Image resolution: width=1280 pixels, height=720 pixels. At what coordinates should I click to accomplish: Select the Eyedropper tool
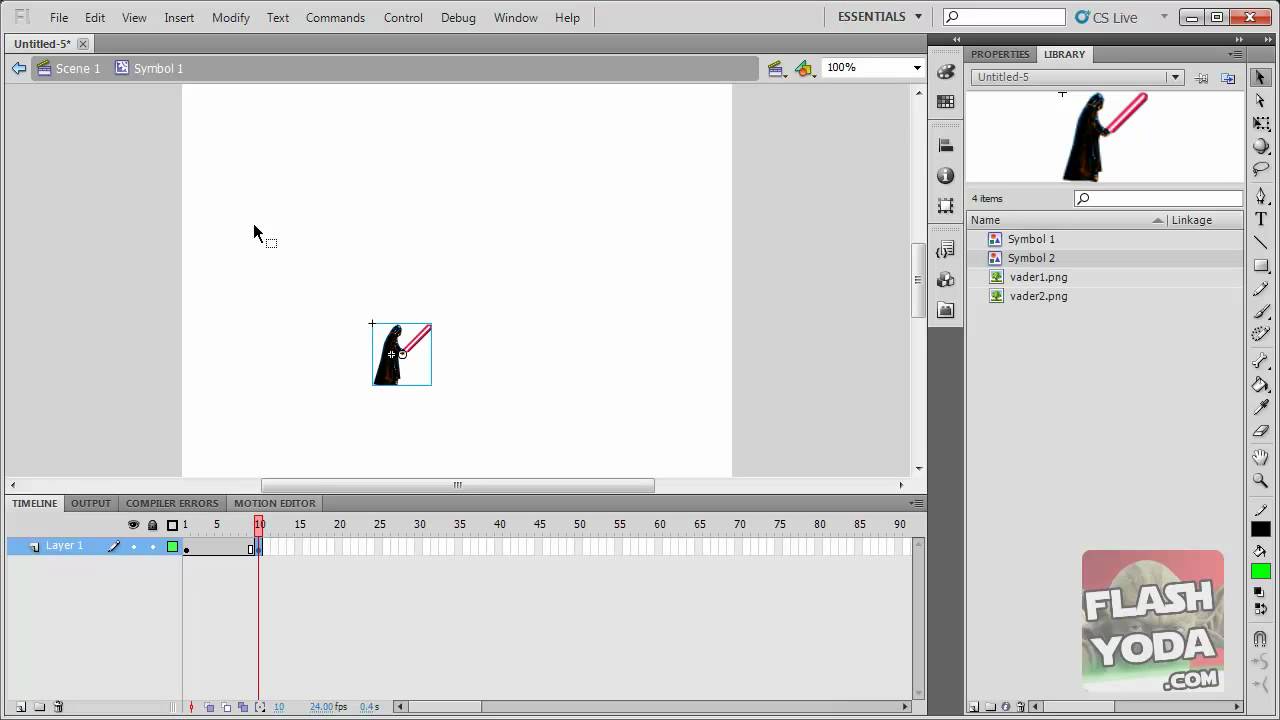pyautogui.click(x=1261, y=408)
